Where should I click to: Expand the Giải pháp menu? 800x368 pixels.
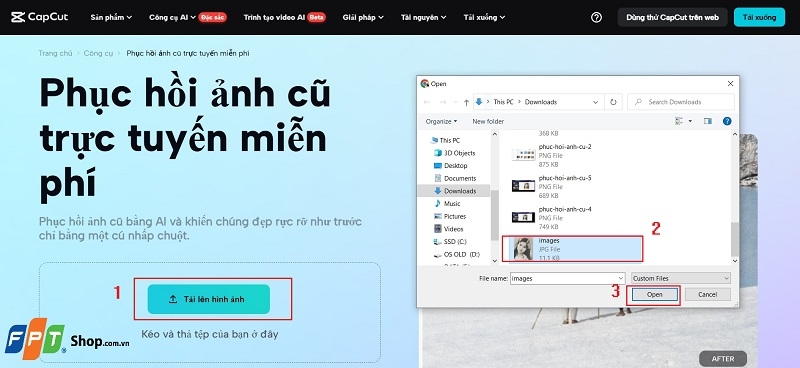pos(363,17)
